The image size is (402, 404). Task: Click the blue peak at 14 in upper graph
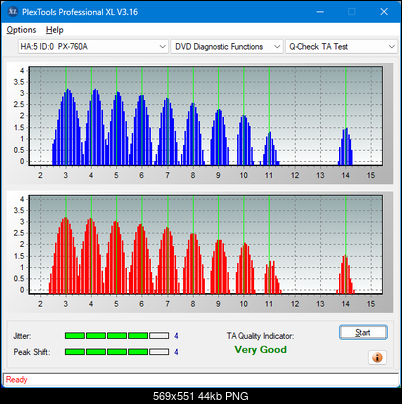[346, 147]
